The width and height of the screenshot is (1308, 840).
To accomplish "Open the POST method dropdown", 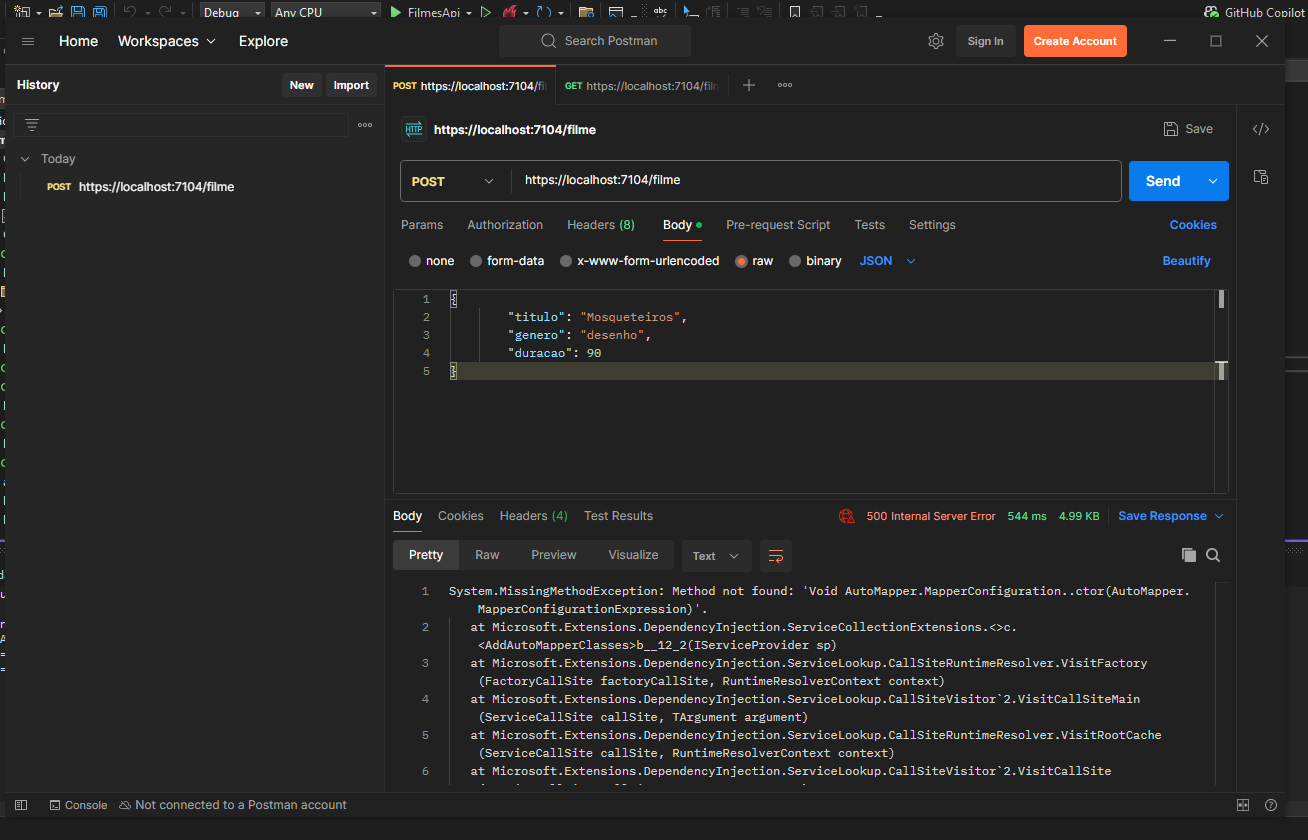I will tap(453, 181).
